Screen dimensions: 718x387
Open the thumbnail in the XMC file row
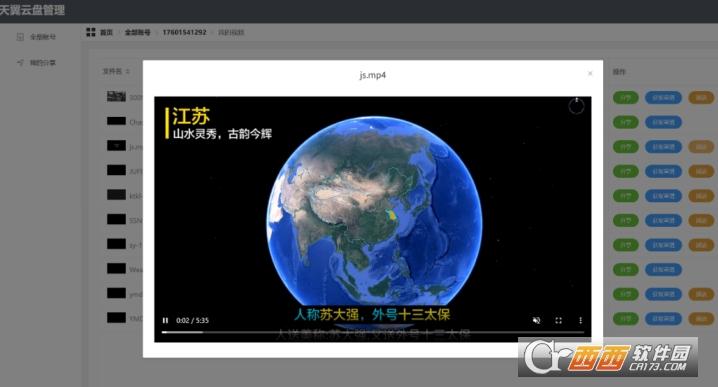(116, 317)
